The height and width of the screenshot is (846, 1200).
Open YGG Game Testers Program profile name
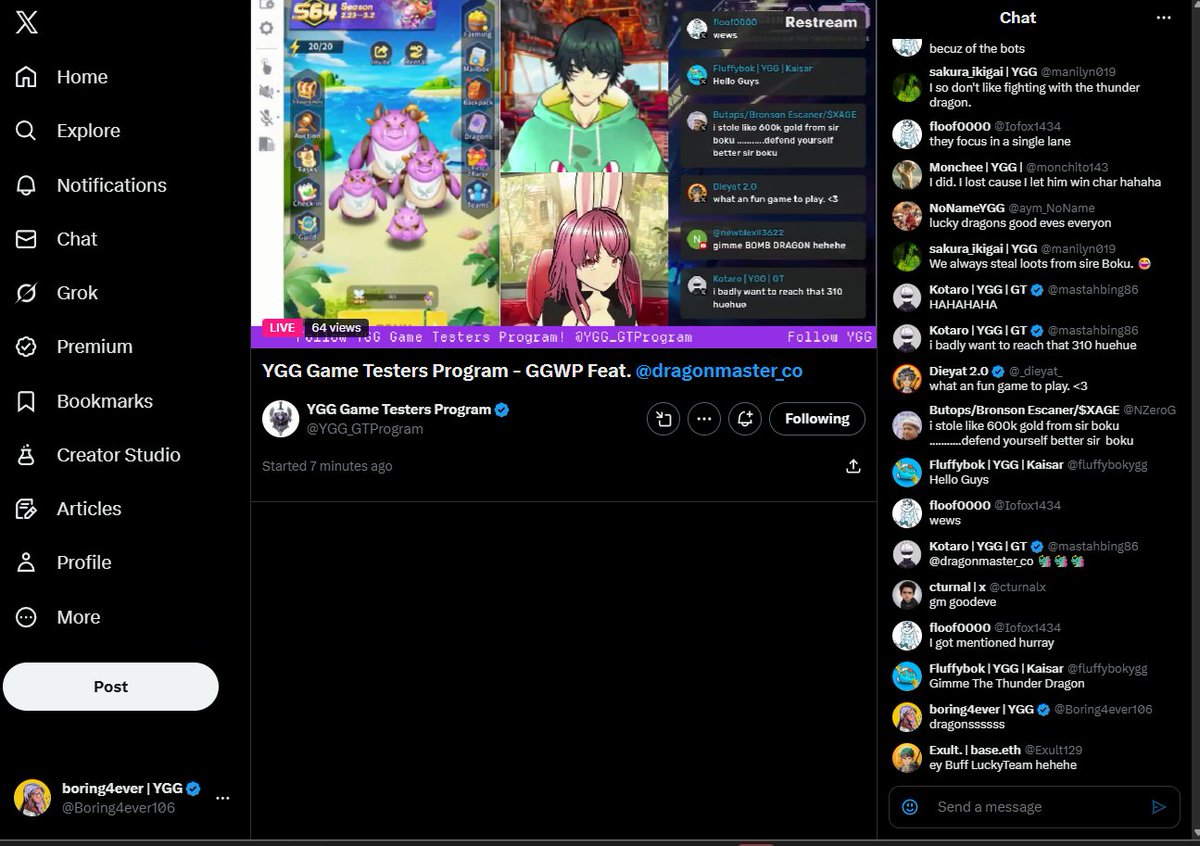(399, 409)
